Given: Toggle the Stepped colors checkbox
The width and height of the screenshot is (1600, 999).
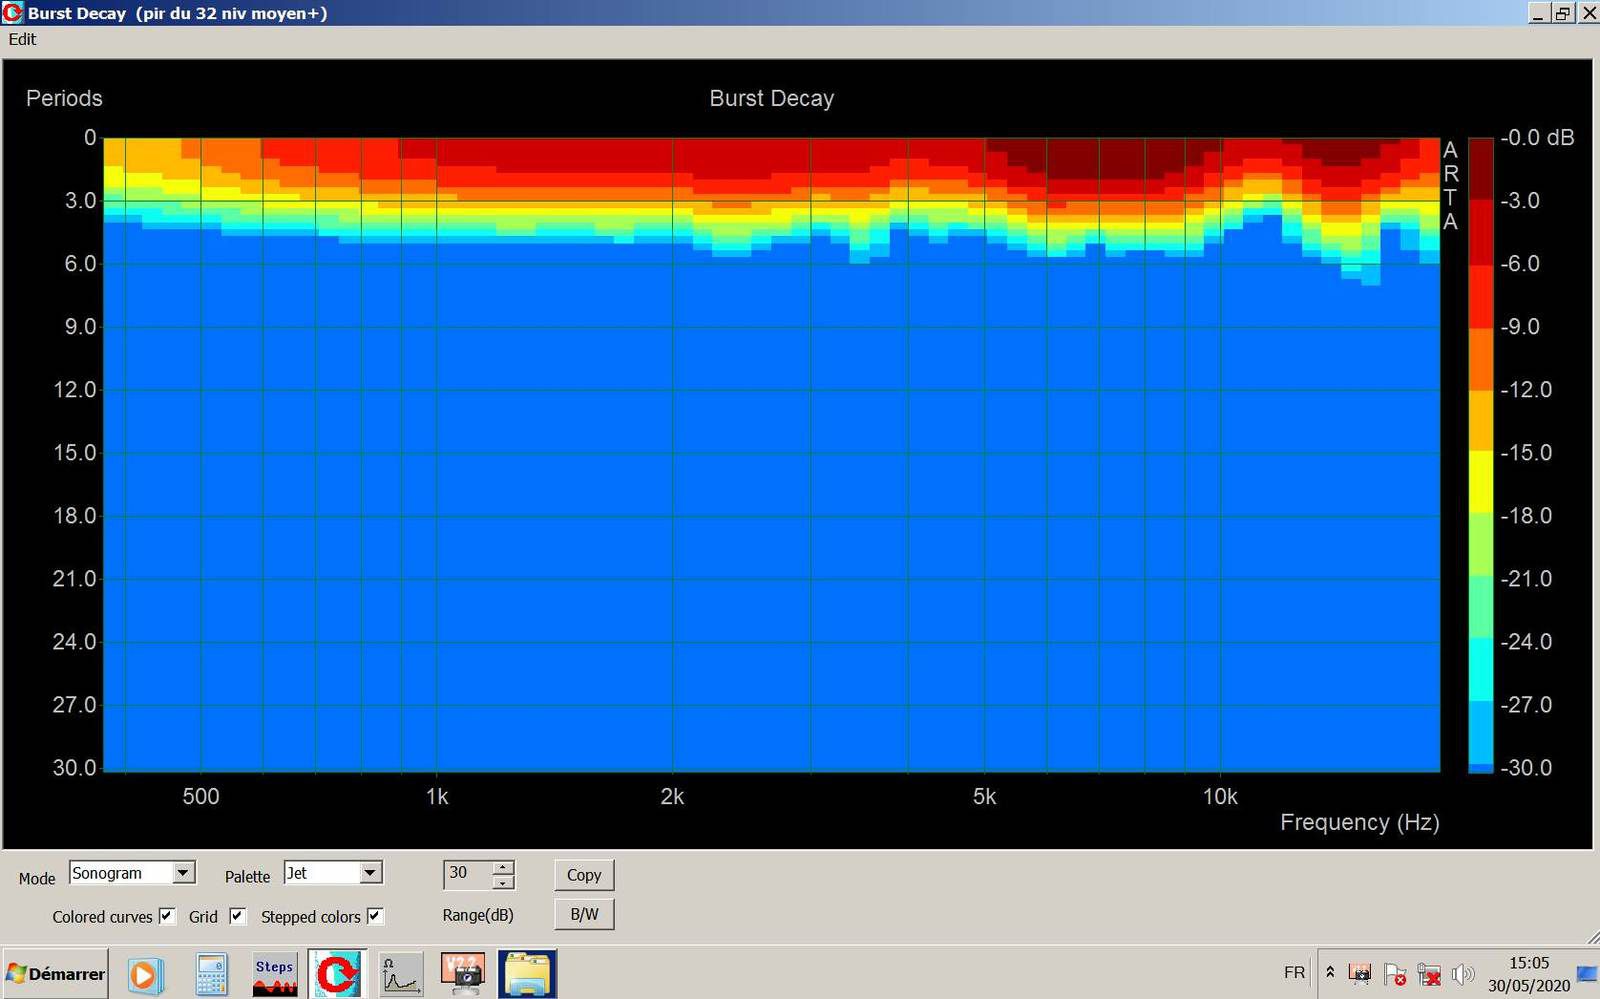Looking at the screenshot, I should 375,916.
